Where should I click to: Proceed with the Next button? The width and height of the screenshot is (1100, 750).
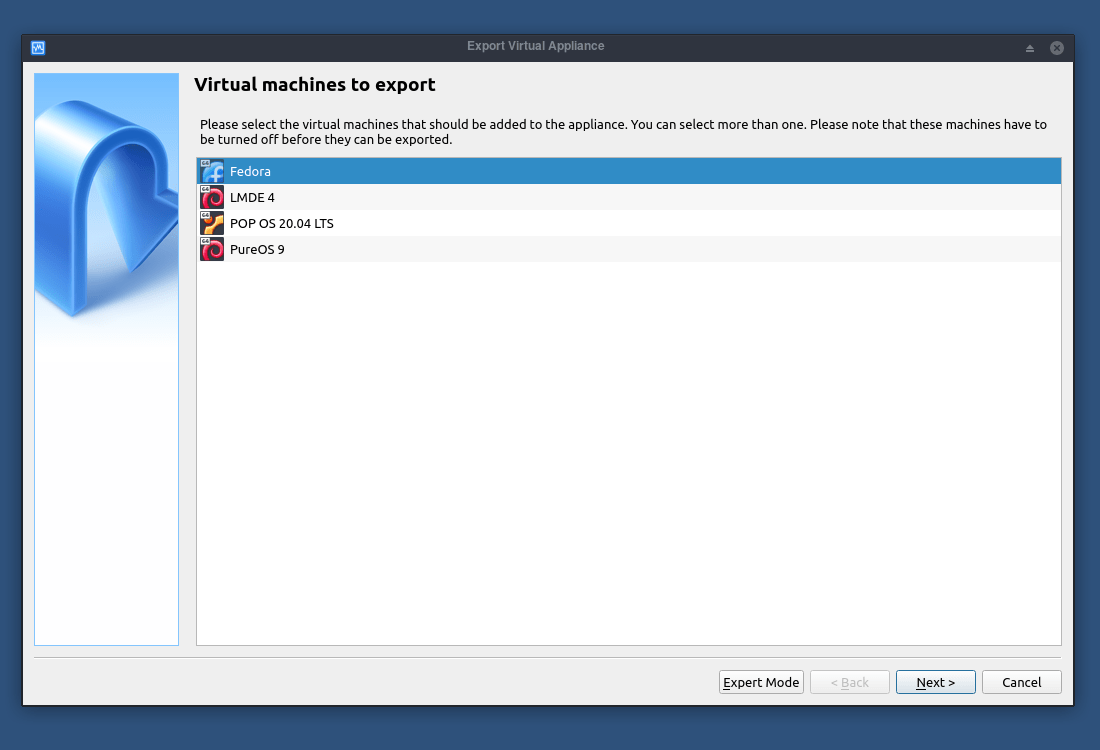click(x=935, y=682)
